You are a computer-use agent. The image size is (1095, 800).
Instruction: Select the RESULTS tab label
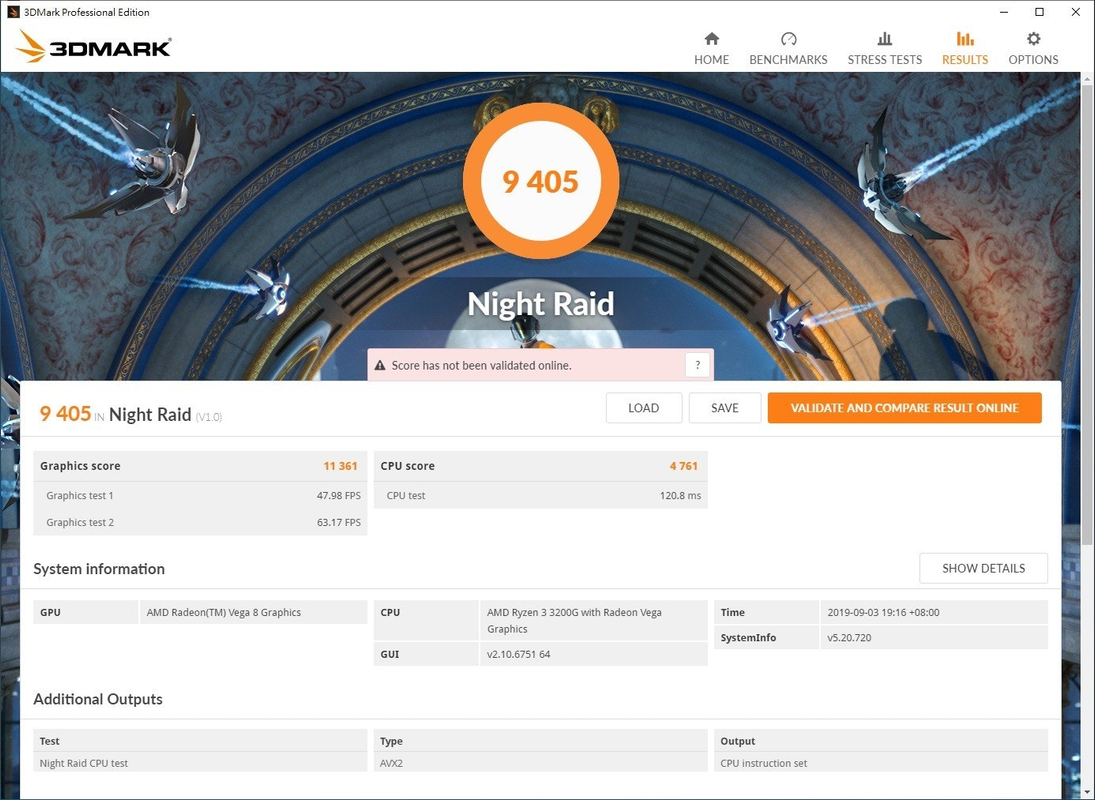965,60
